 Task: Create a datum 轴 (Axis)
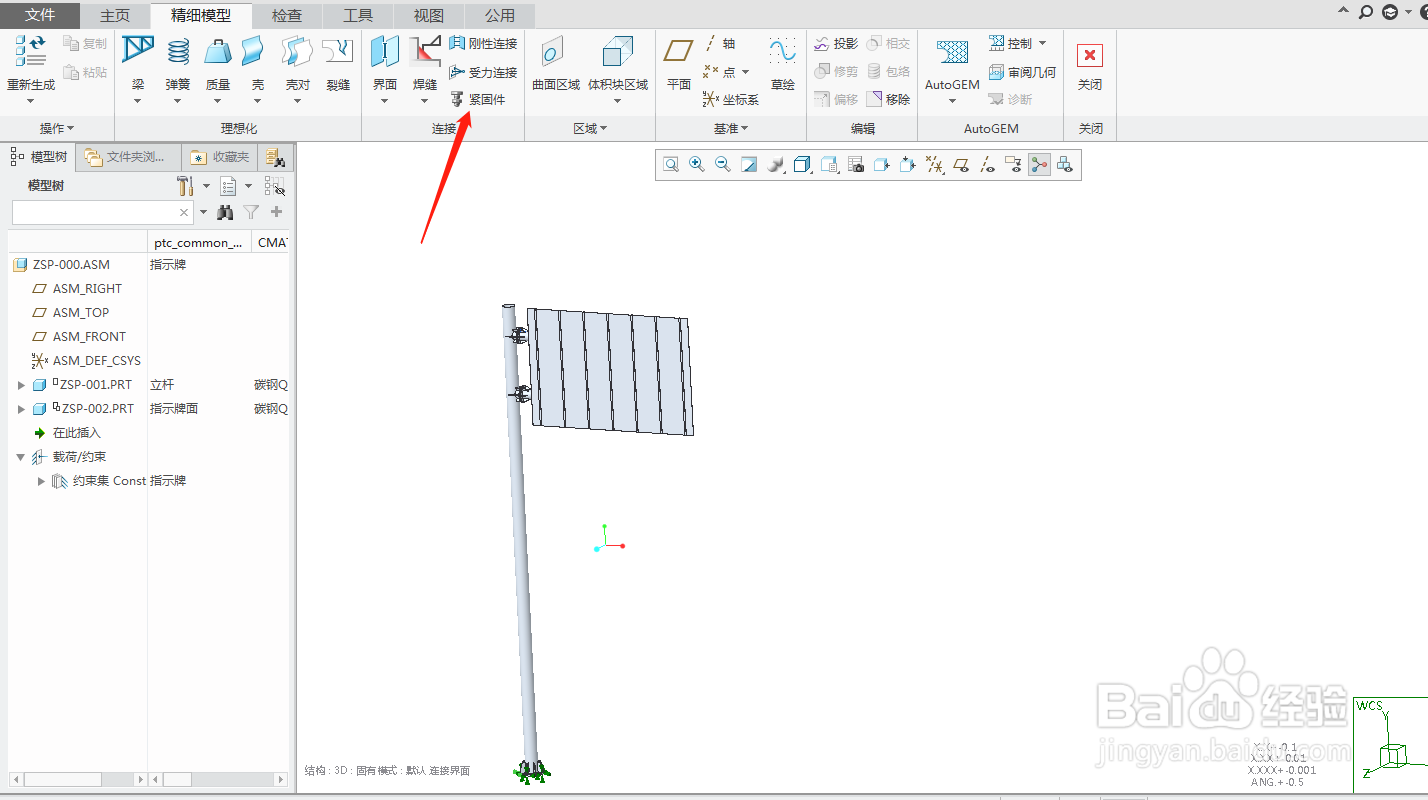pos(720,44)
